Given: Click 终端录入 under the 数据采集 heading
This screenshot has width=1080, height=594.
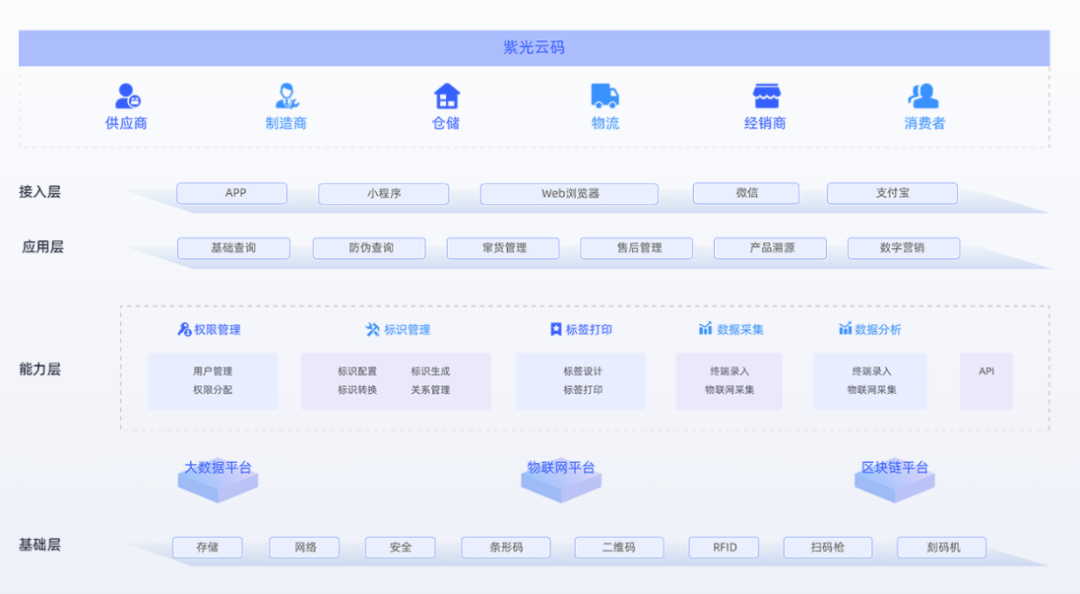Looking at the screenshot, I should click(729, 371).
